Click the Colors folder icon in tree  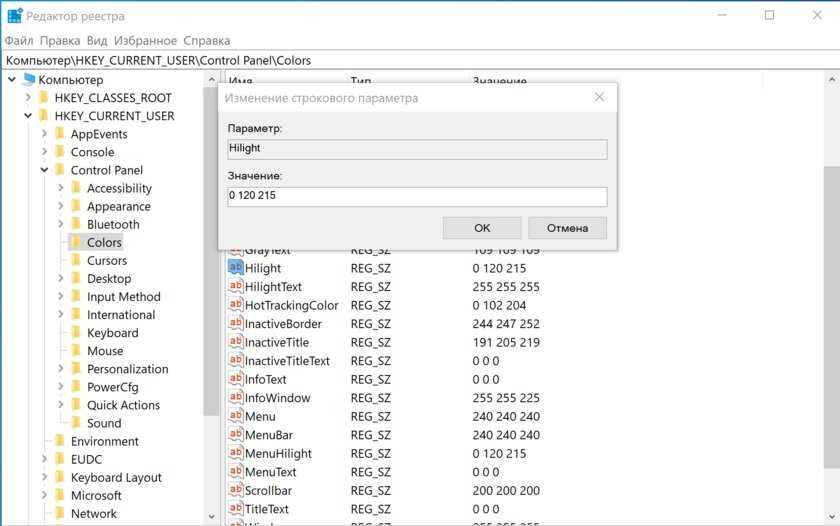click(76, 242)
